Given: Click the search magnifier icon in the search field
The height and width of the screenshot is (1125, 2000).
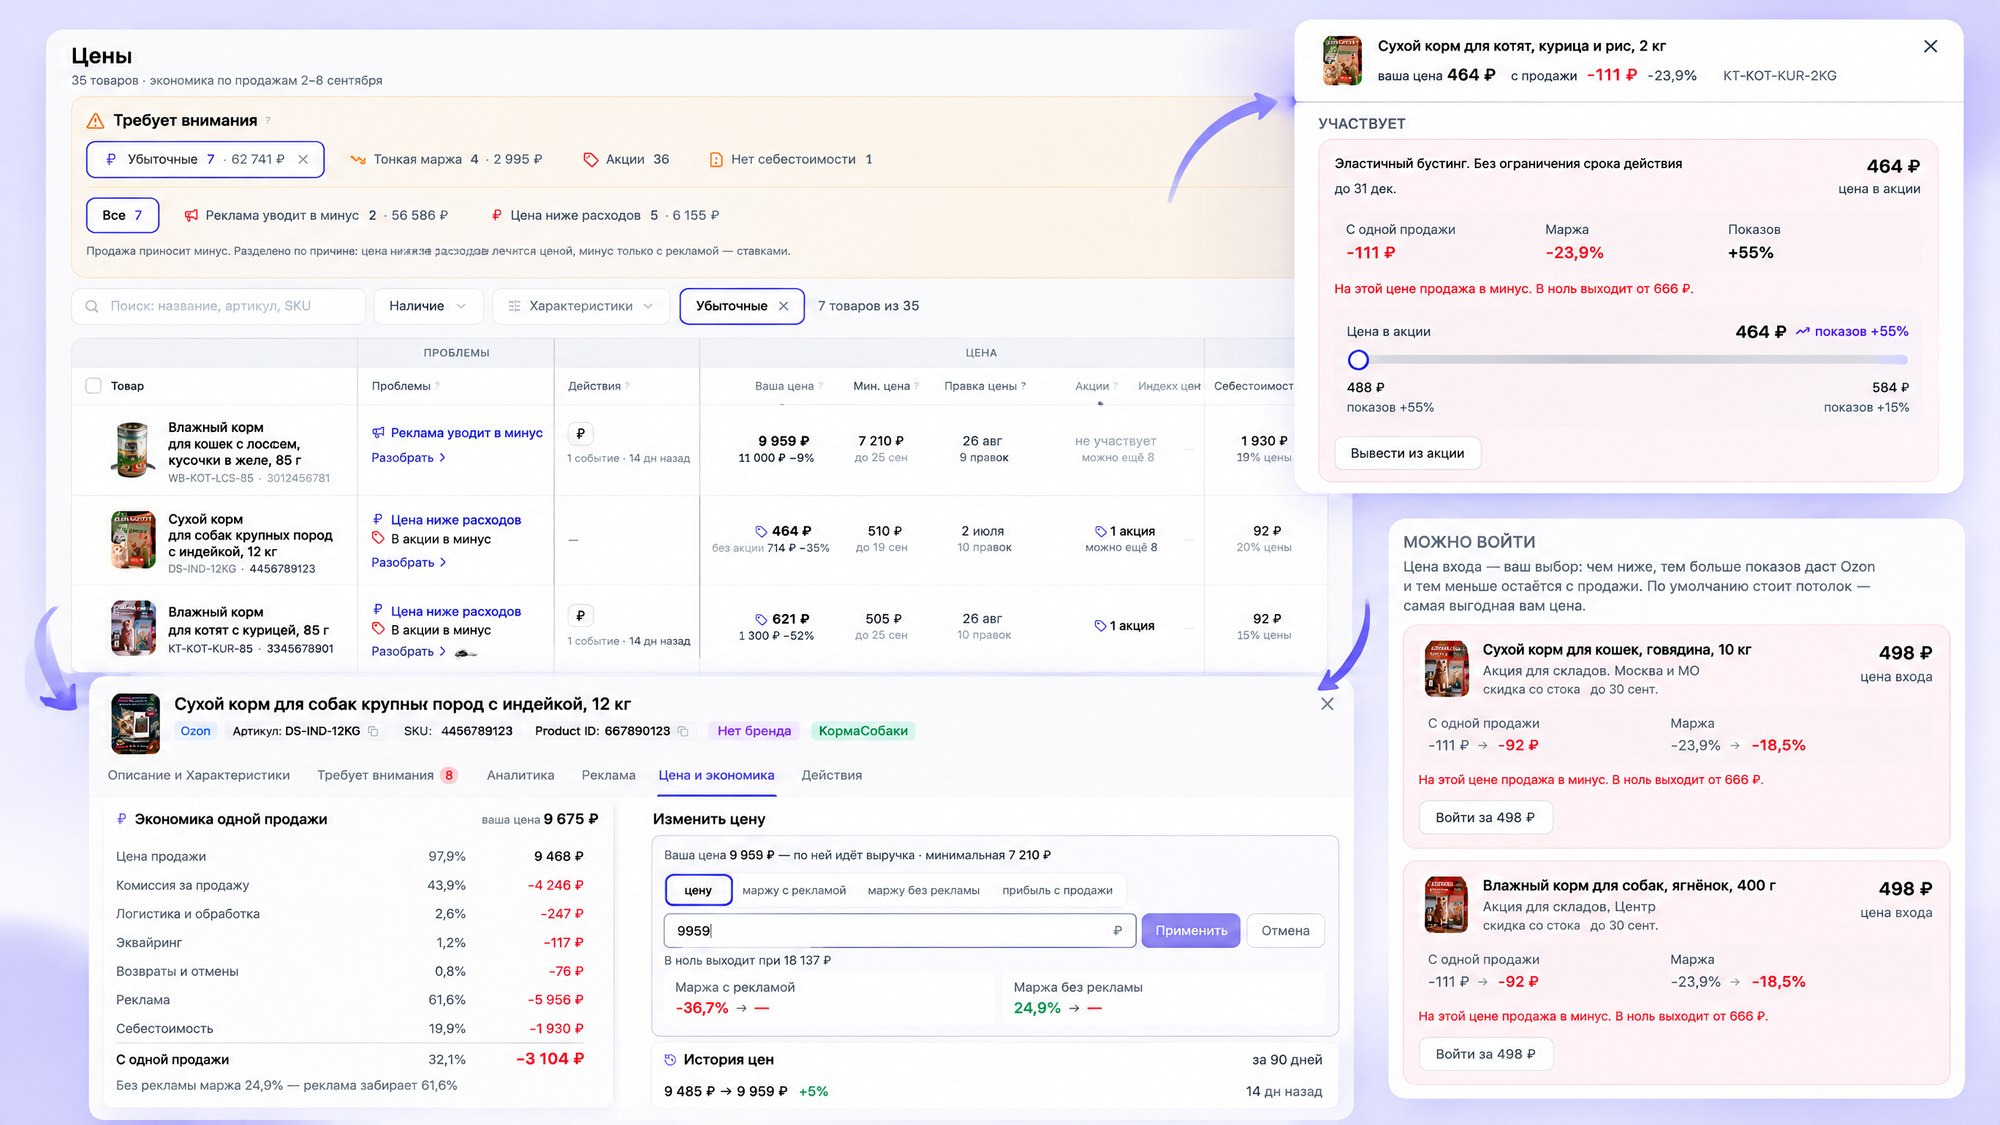Looking at the screenshot, I should [92, 306].
